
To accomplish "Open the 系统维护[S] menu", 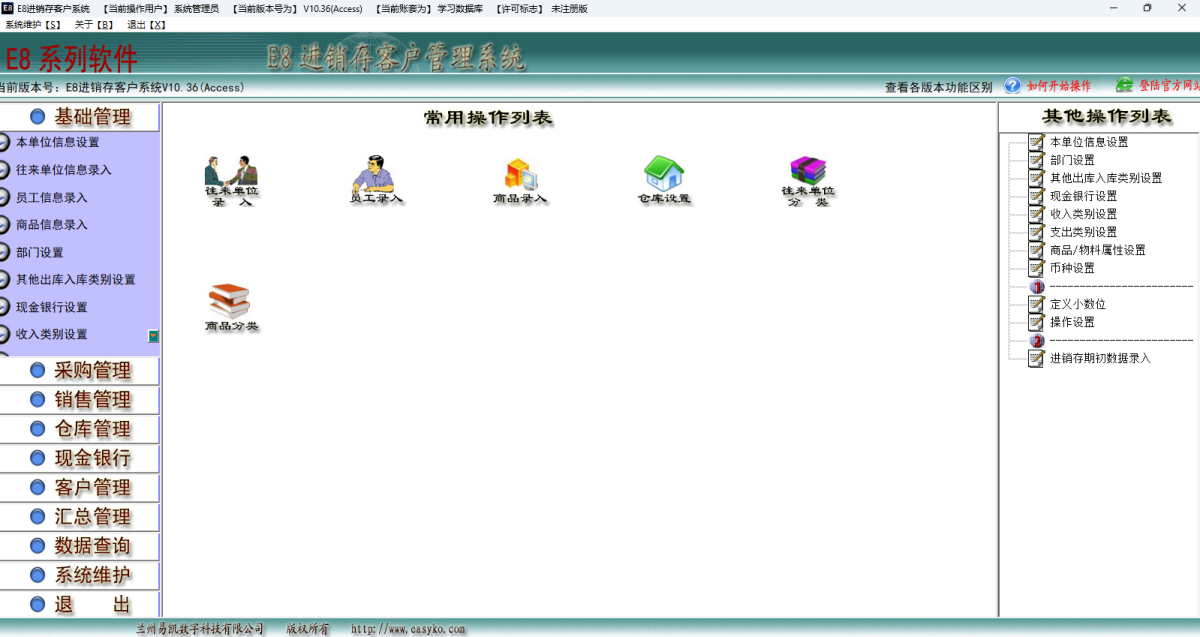I will coord(31,25).
